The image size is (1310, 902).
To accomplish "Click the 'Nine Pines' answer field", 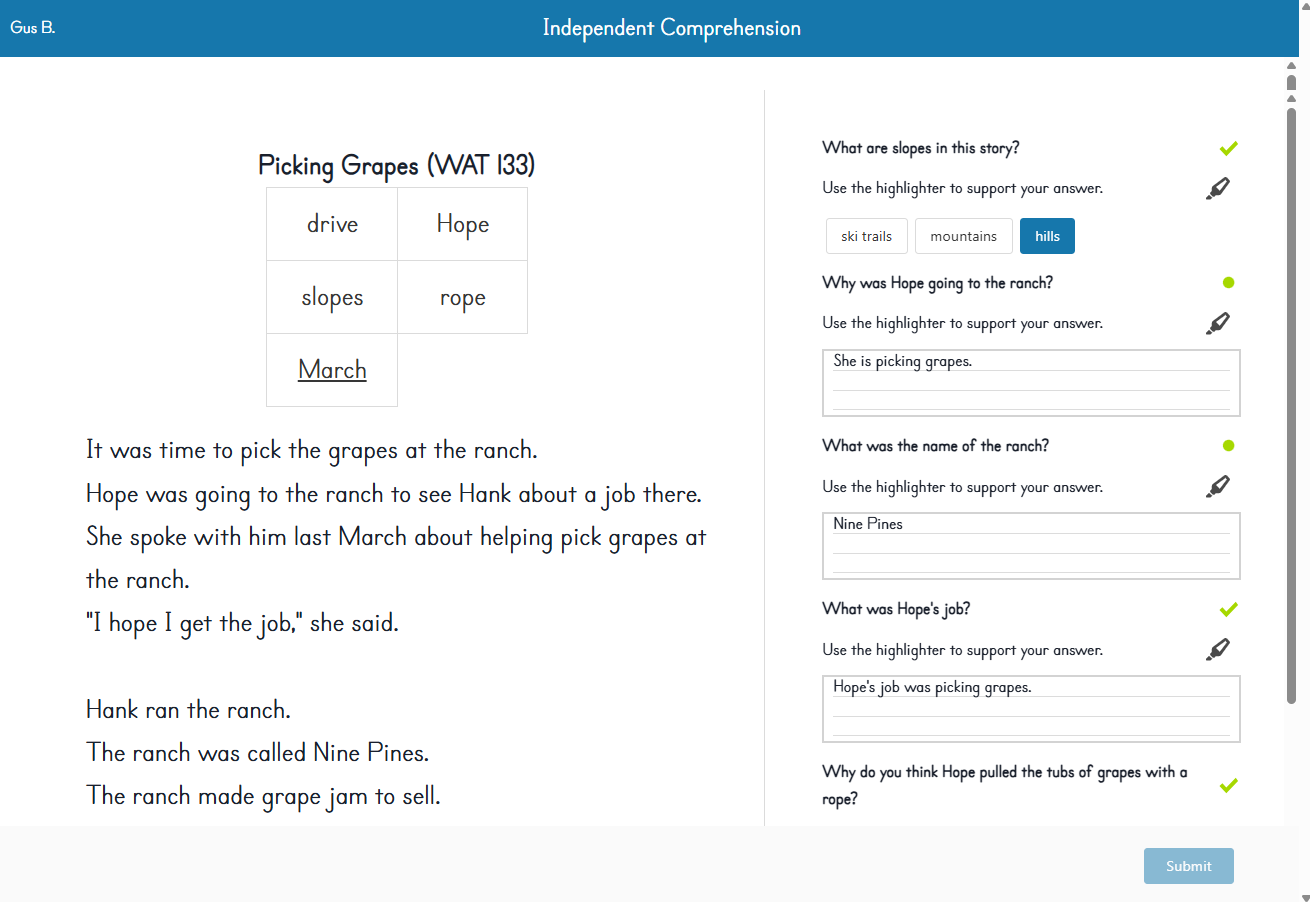I will pos(1031,546).
